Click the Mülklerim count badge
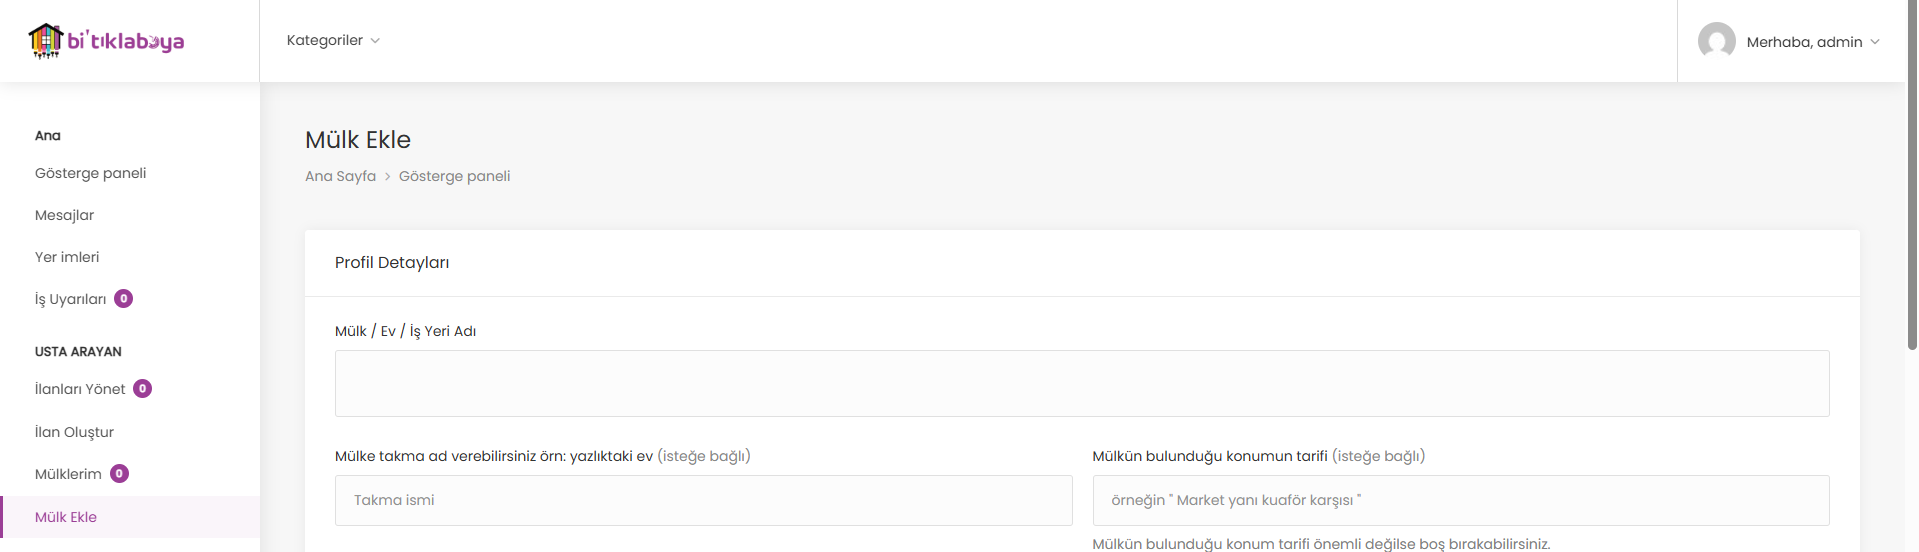This screenshot has height=552, width=1919. coord(119,473)
